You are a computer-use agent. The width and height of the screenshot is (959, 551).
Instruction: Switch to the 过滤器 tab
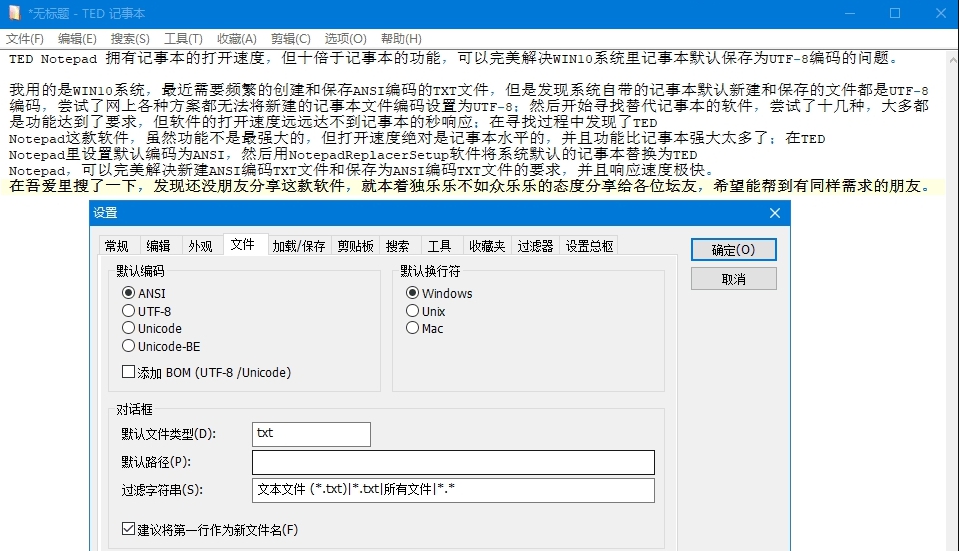(535, 246)
